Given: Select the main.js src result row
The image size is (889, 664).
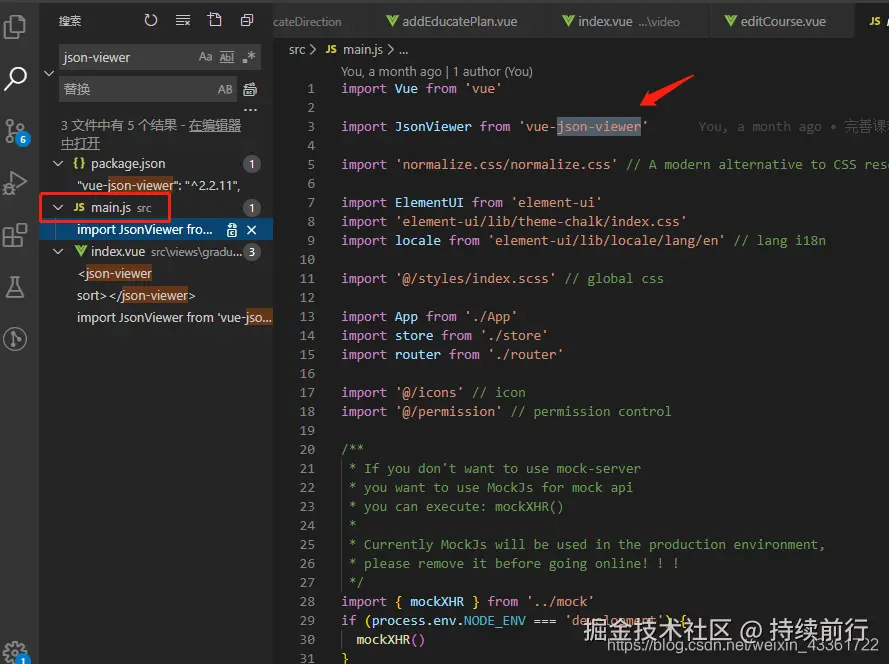Looking at the screenshot, I should pos(156,208).
